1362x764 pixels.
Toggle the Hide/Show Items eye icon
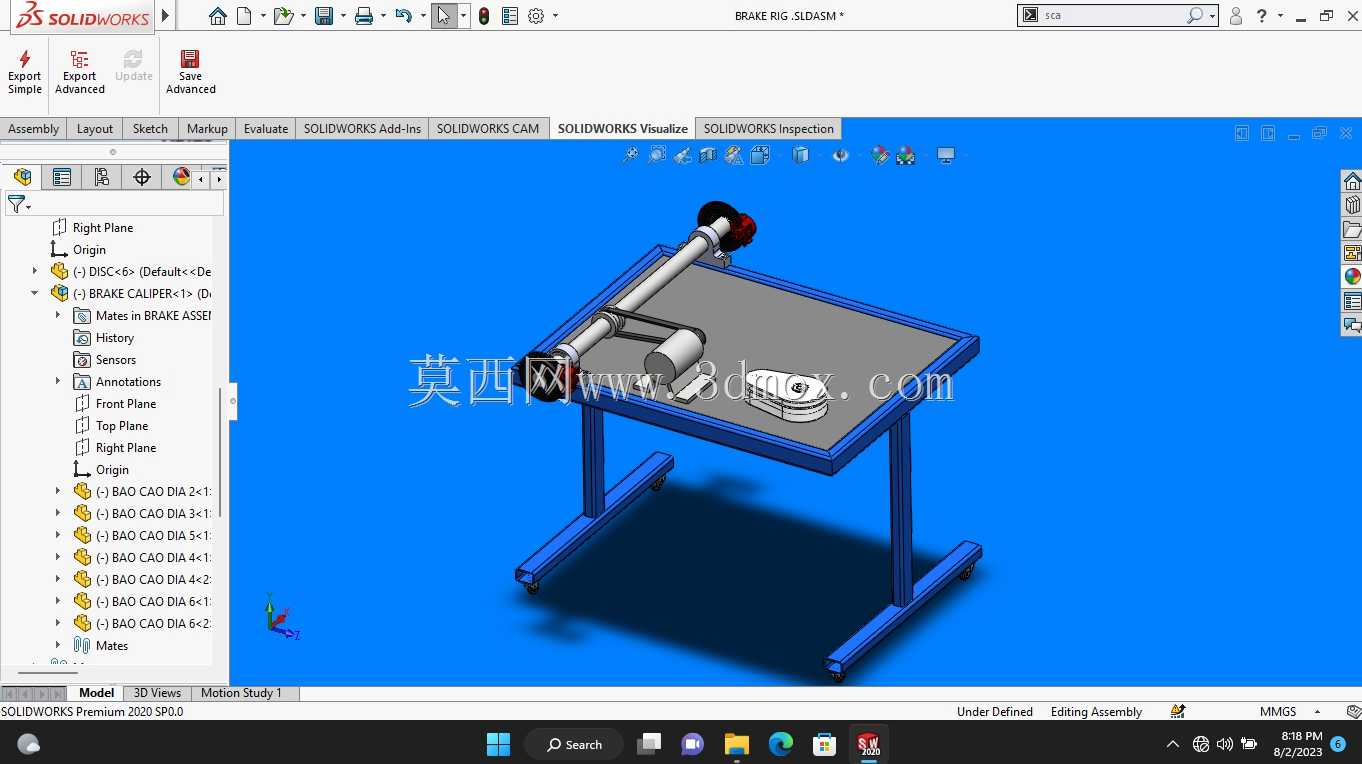840,155
